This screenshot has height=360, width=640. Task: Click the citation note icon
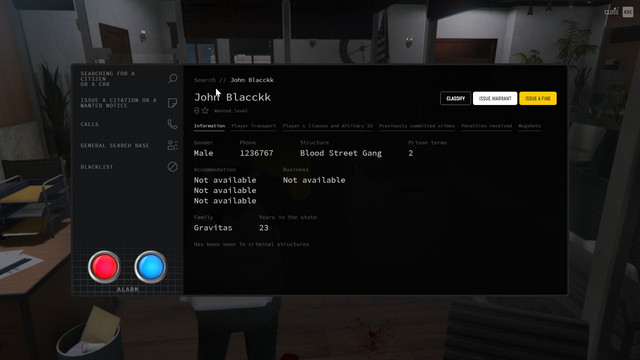tap(173, 102)
